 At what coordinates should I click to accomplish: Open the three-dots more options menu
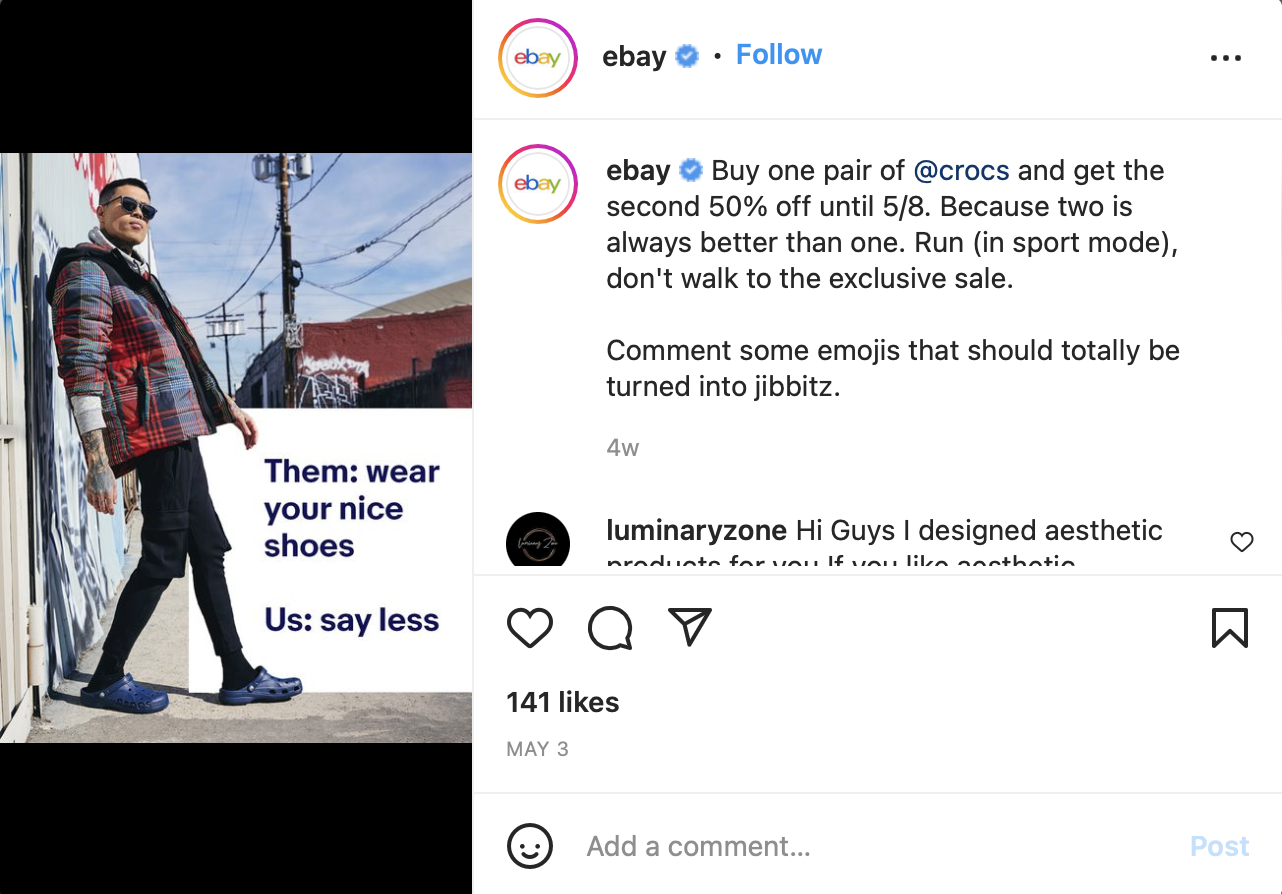pos(1225,58)
